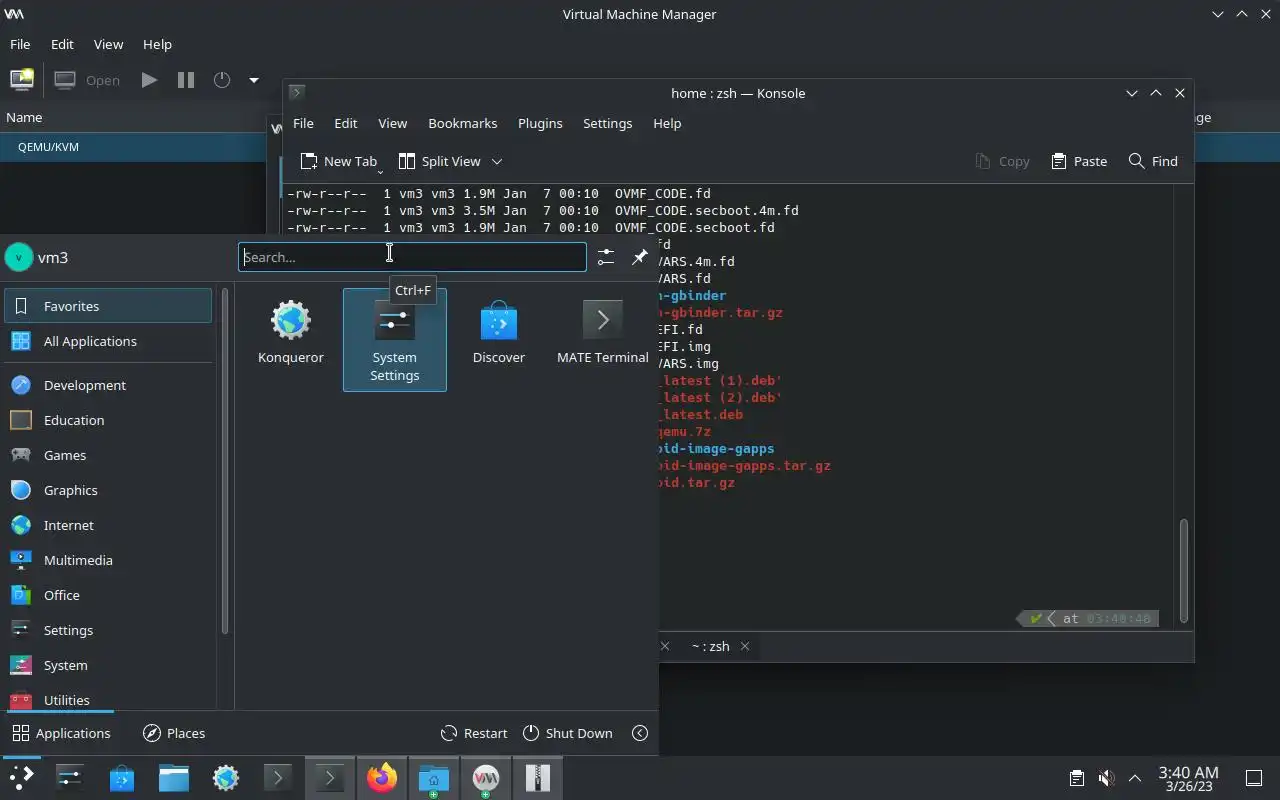The height and width of the screenshot is (800, 1280).
Task: Select Favorites in the launcher sidebar
Action: point(108,306)
